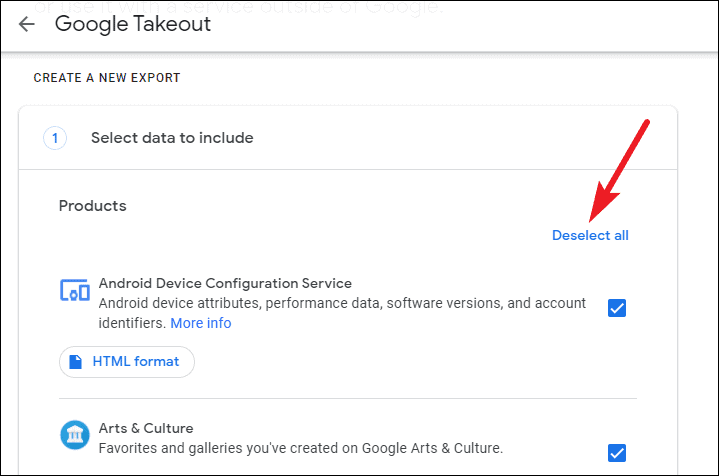This screenshot has width=719, height=476.
Task: Click the 'Products' section heading
Action: 93,206
